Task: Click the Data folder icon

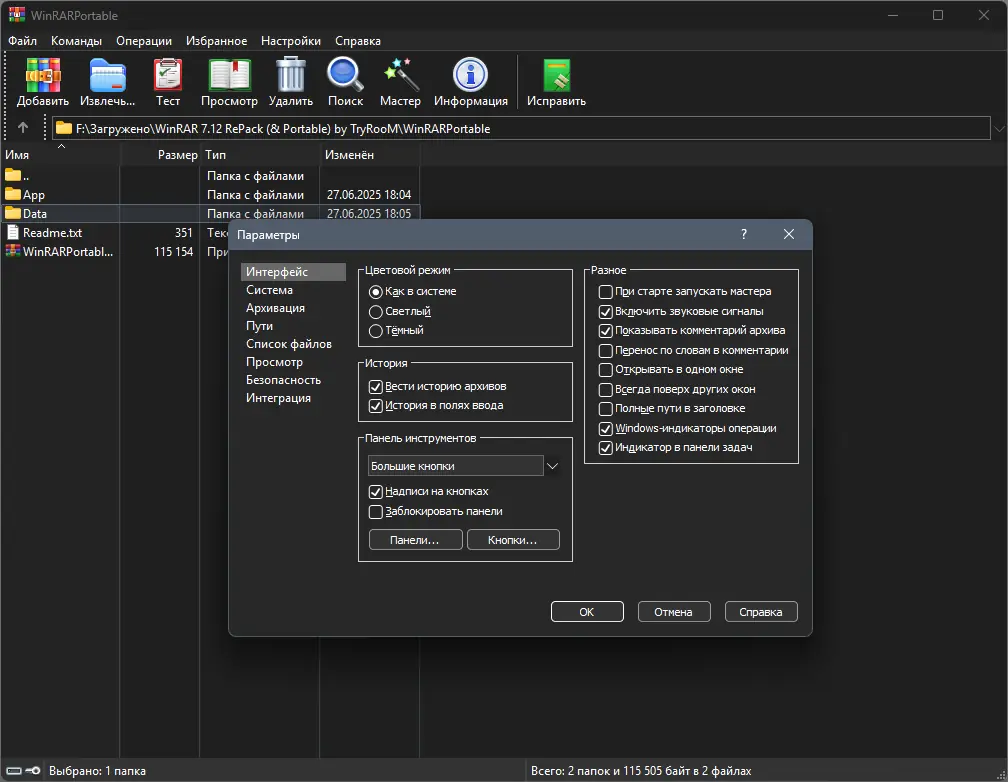Action: tap(13, 212)
